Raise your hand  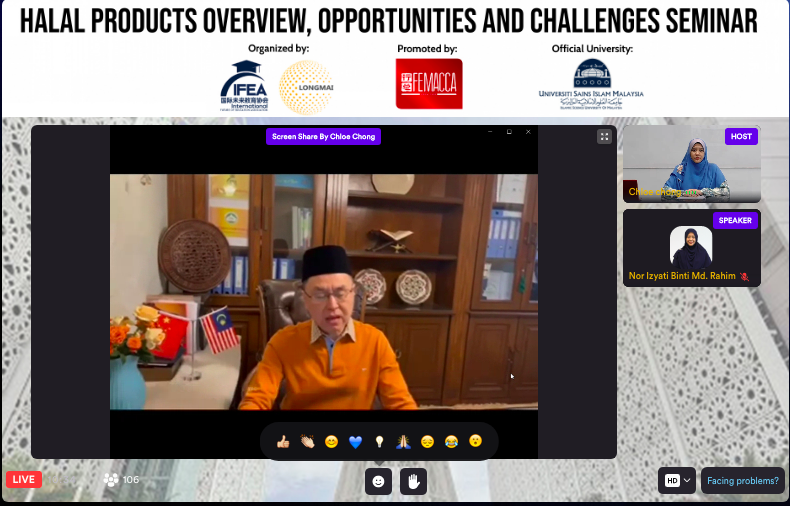[414, 481]
